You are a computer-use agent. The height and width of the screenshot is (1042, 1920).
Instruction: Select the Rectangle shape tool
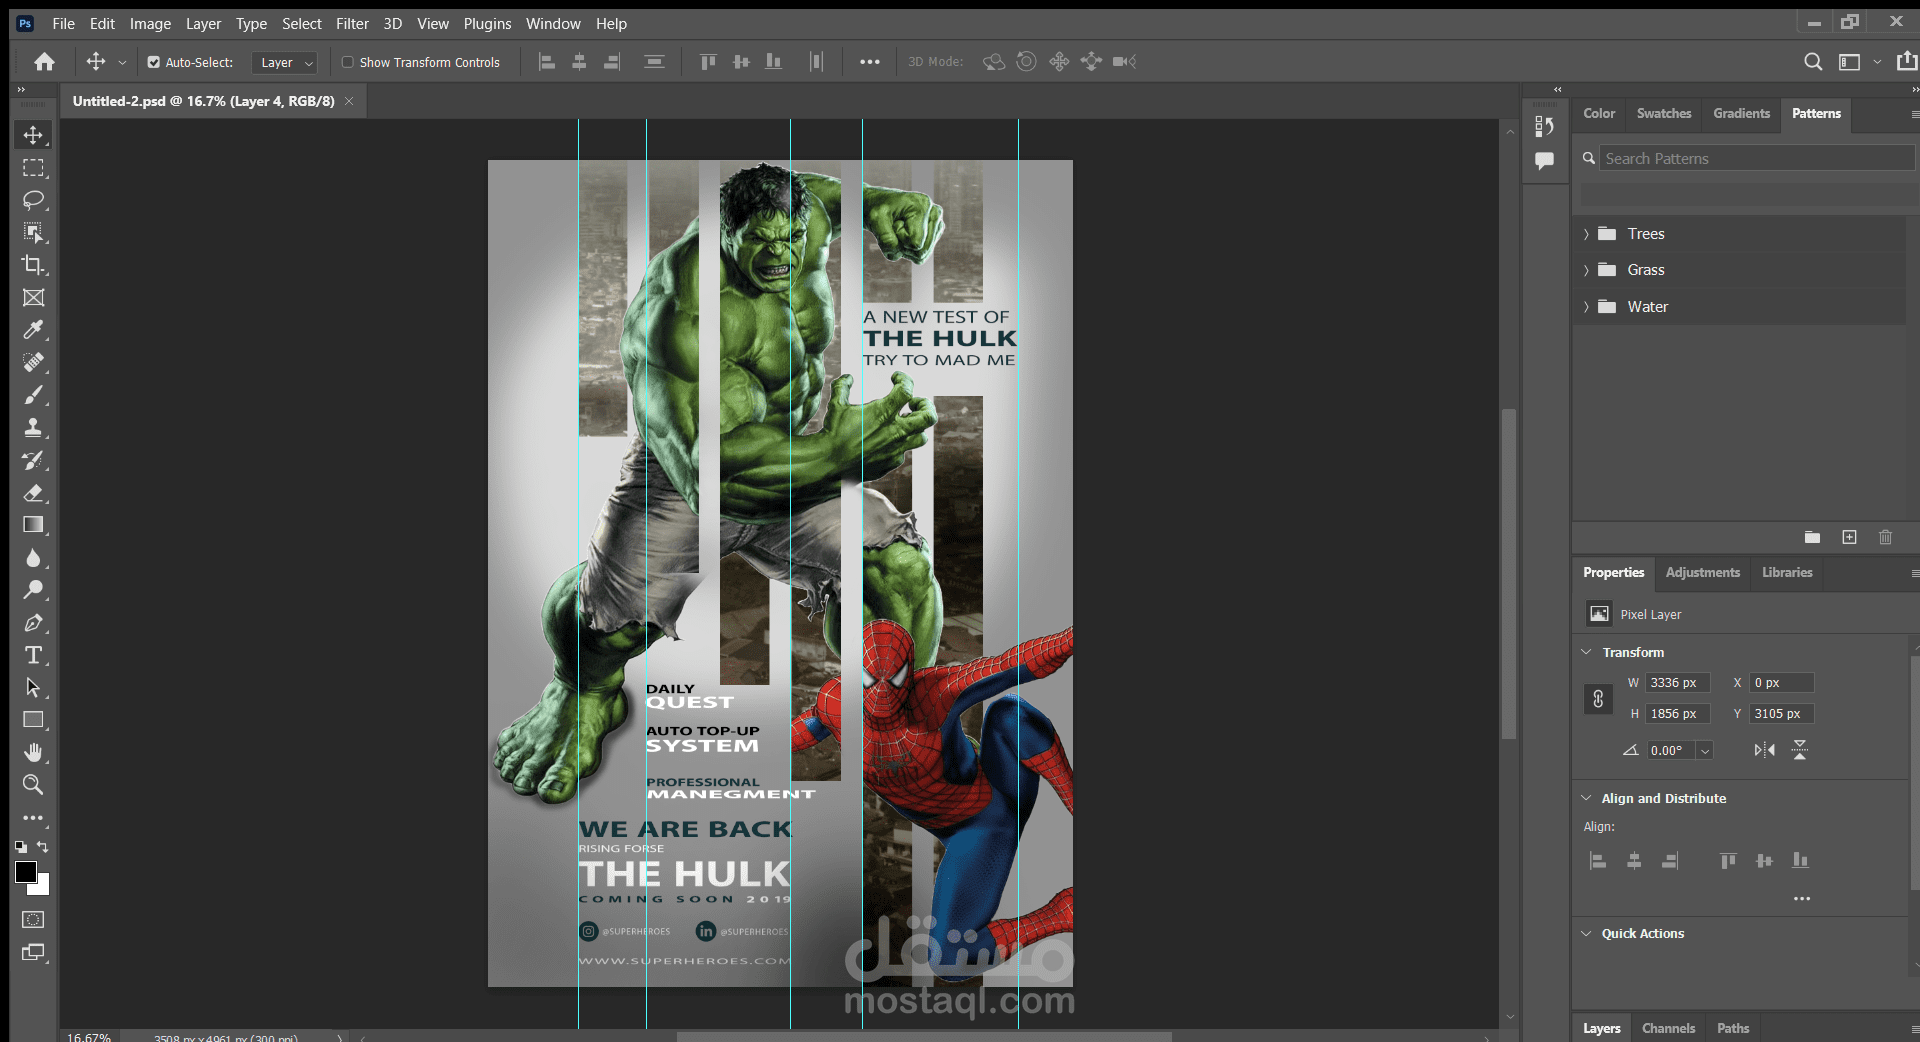coord(33,720)
